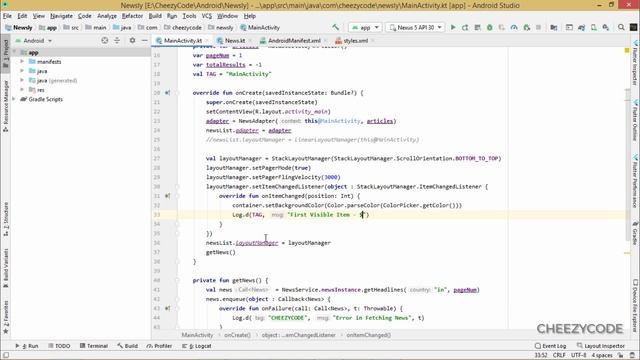Open the Profiler tool window
The image size is (640, 360).
click(x=159, y=346)
